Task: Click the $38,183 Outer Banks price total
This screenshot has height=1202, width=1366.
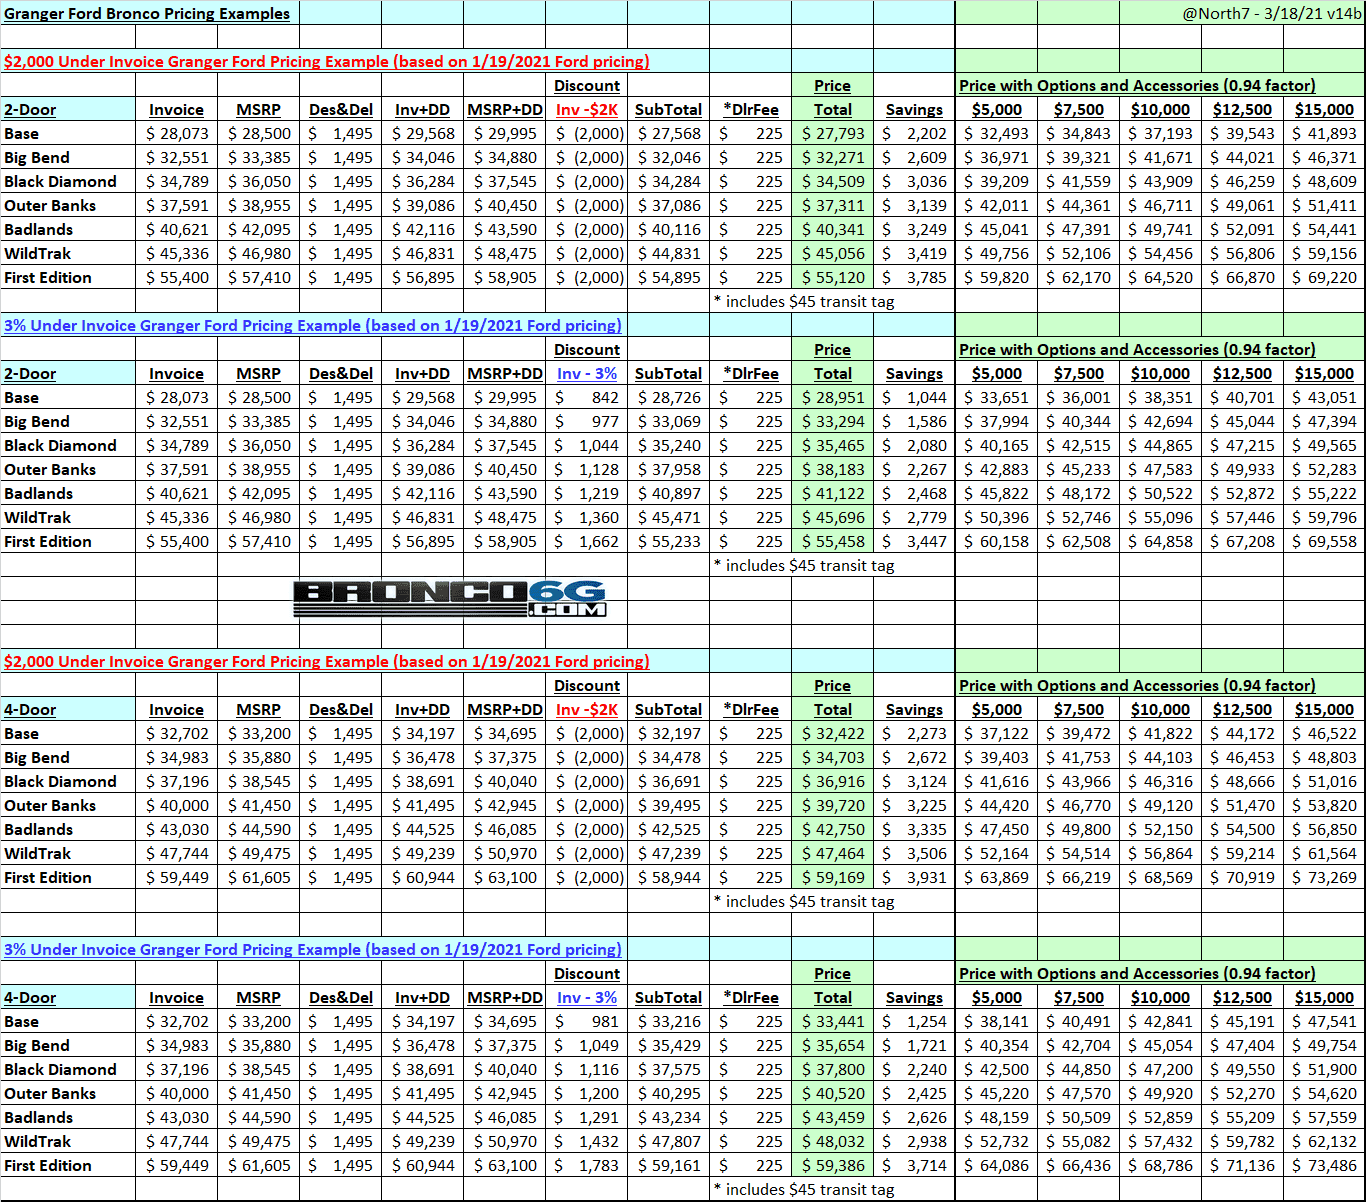Action: pos(832,469)
